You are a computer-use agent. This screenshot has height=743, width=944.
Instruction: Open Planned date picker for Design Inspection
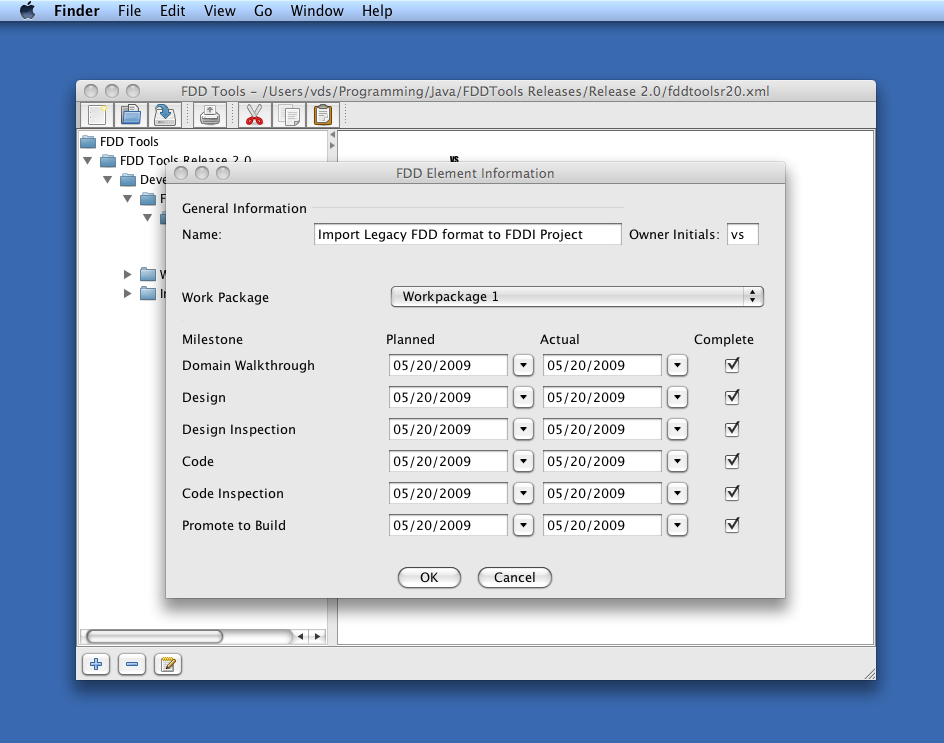click(523, 429)
